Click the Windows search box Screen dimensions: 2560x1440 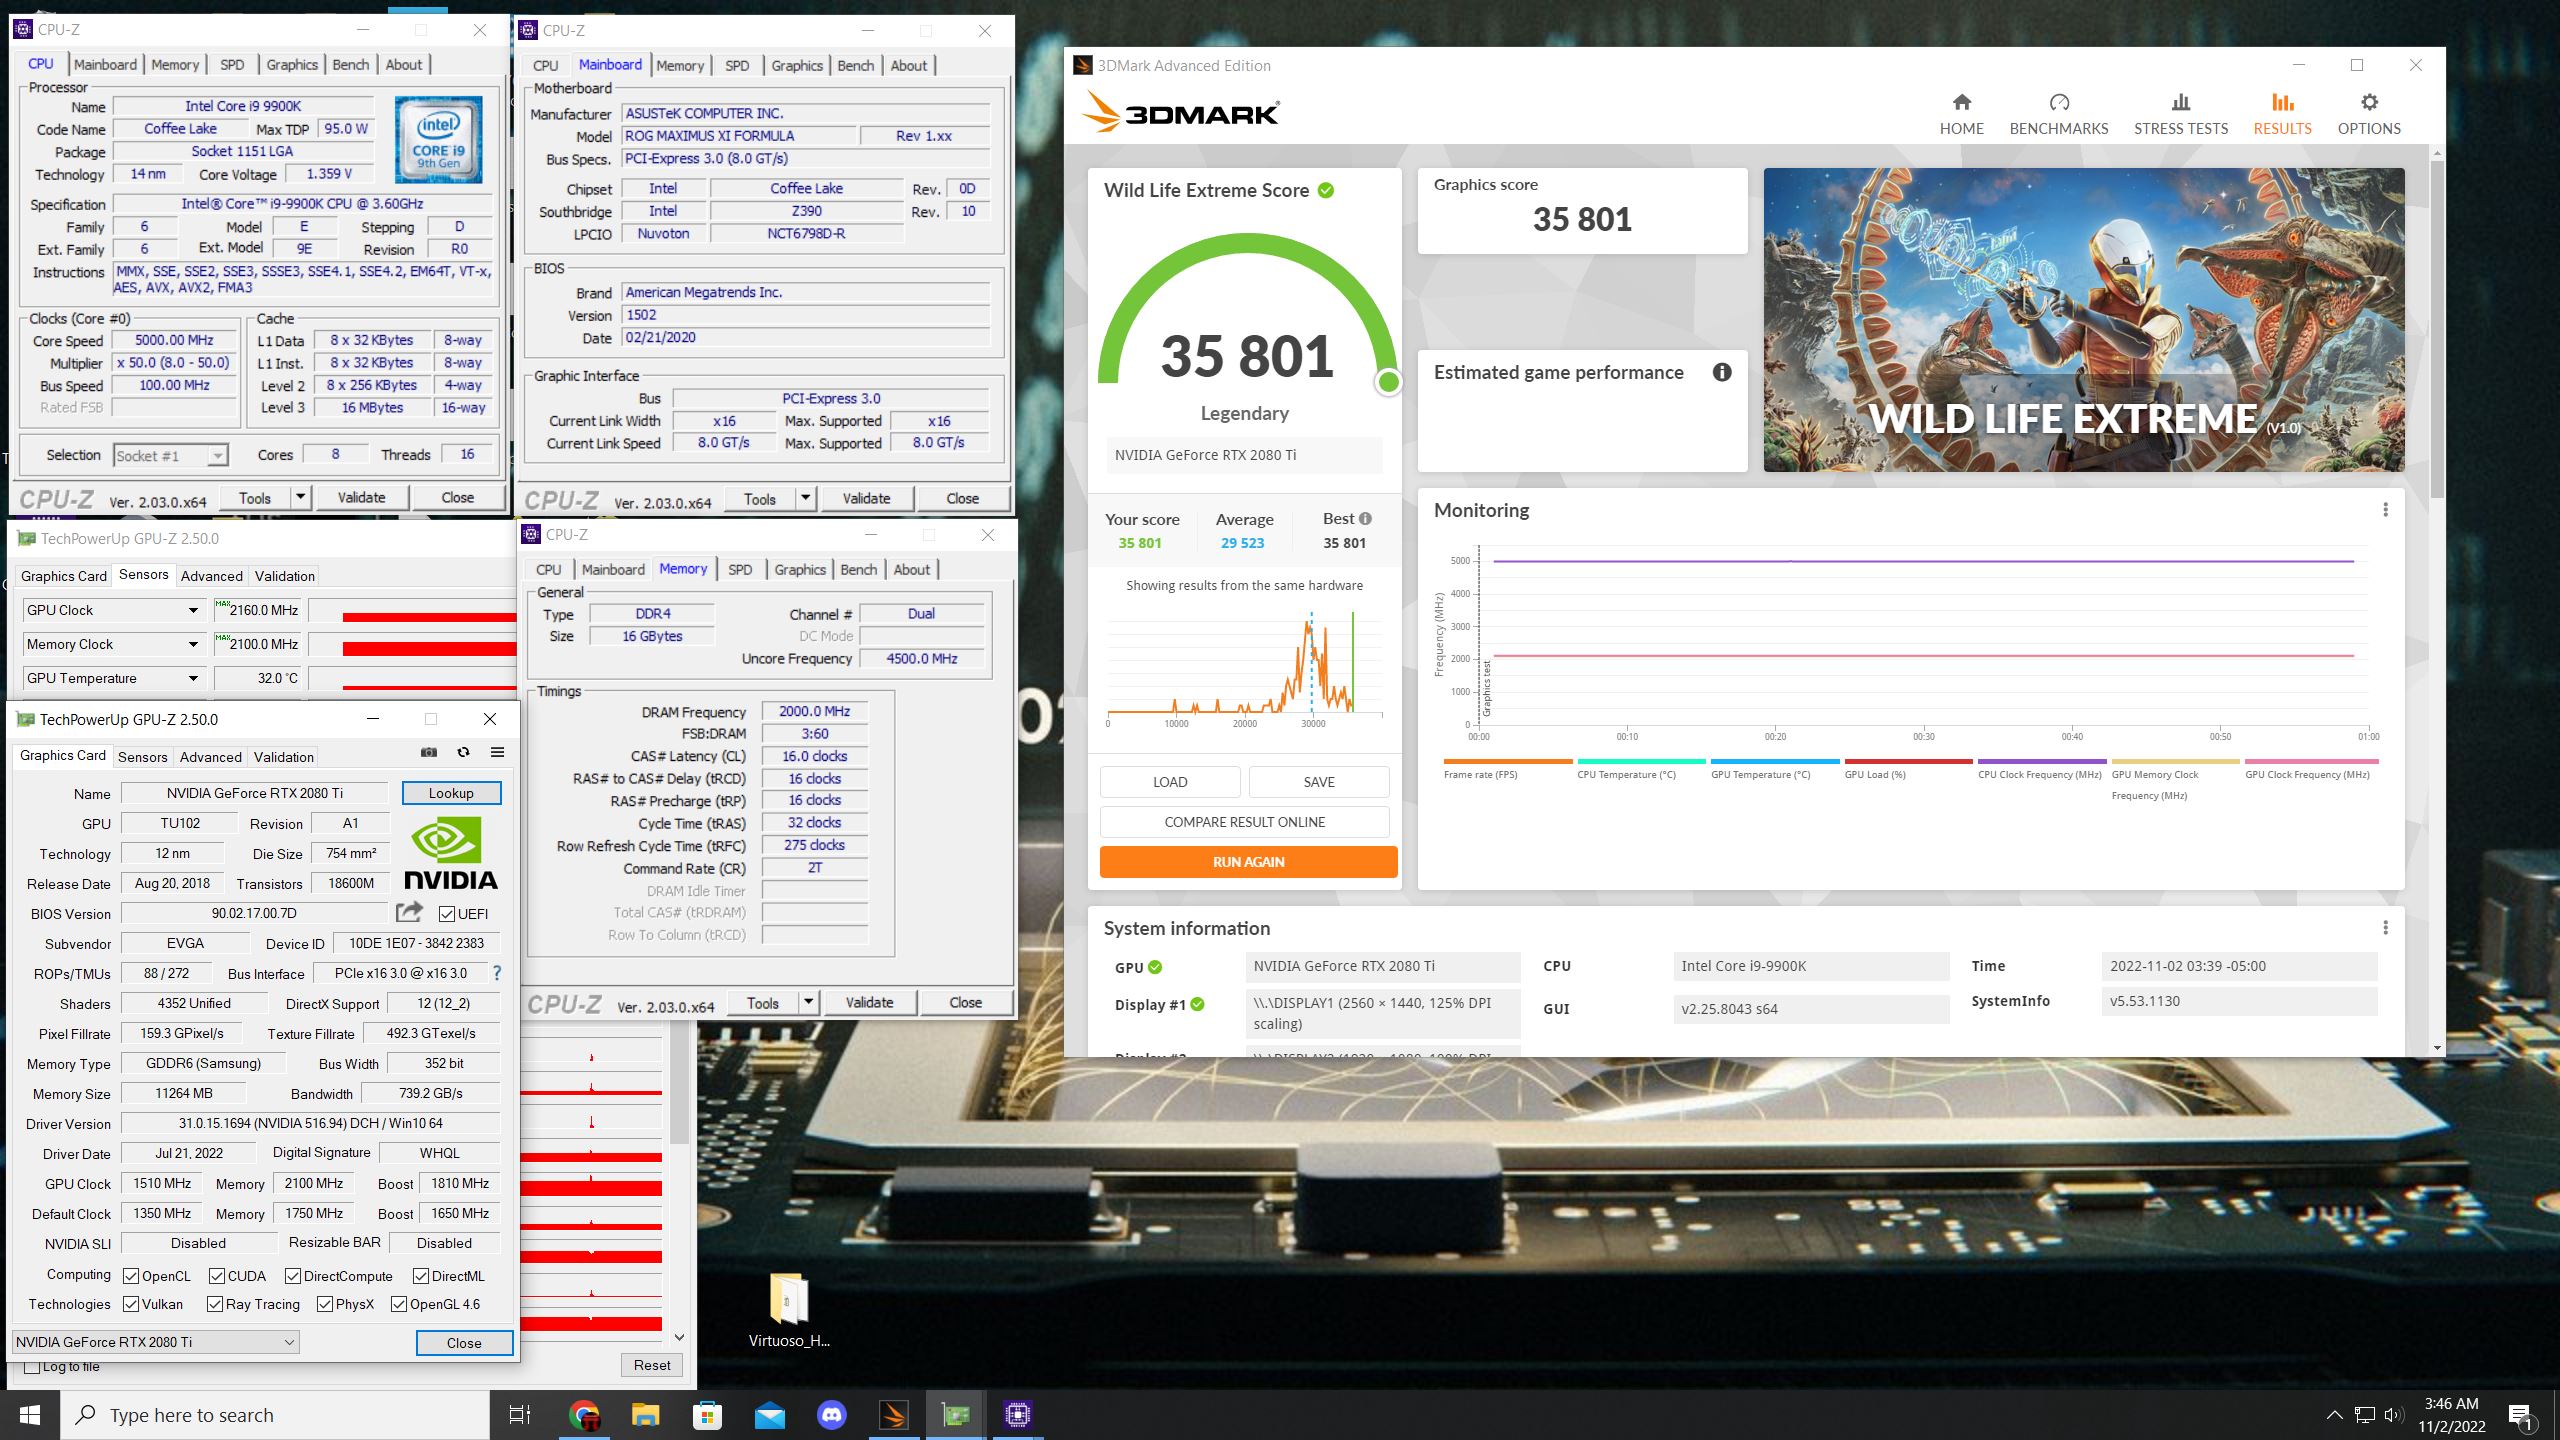point(277,1414)
